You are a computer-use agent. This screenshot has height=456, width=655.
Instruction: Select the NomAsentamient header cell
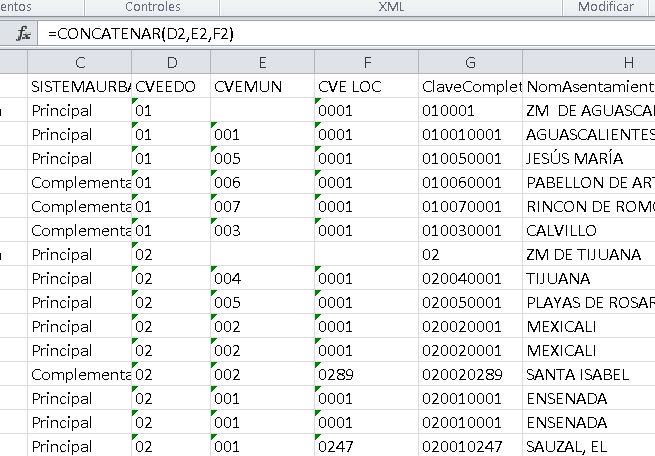[589, 86]
